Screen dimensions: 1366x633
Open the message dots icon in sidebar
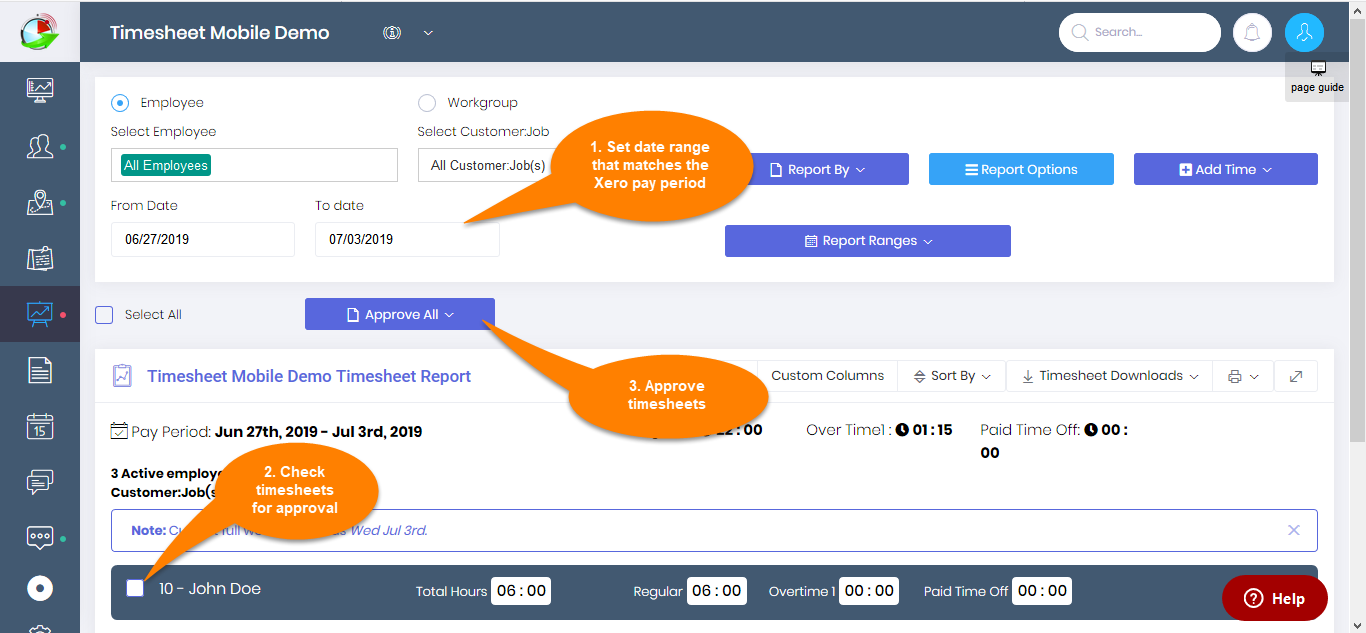(x=40, y=537)
